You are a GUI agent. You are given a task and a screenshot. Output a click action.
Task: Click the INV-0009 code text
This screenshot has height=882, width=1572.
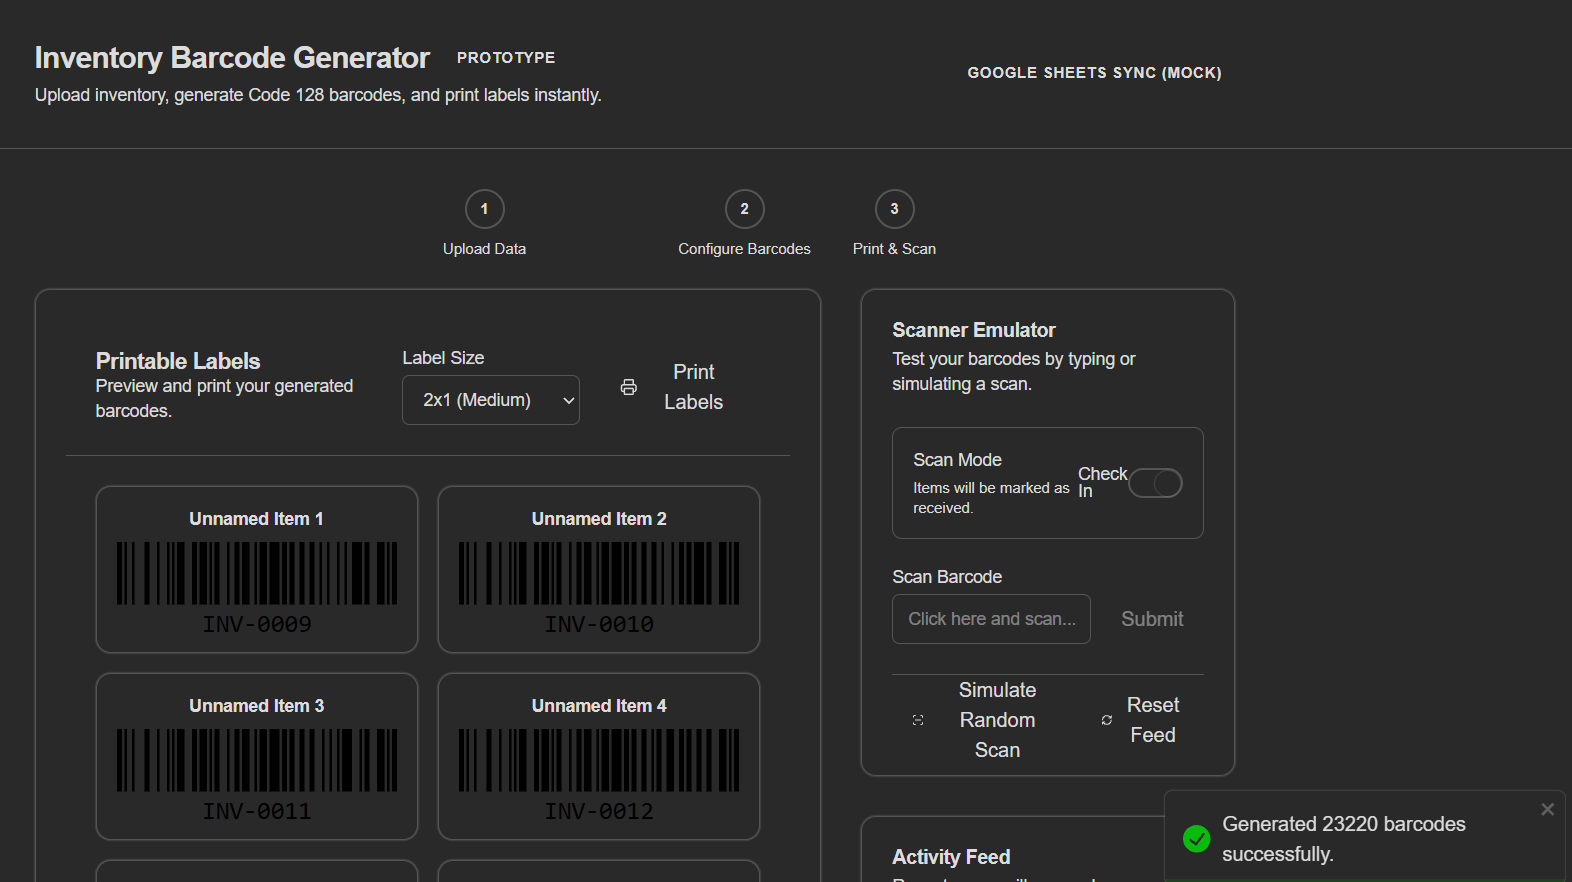[257, 624]
